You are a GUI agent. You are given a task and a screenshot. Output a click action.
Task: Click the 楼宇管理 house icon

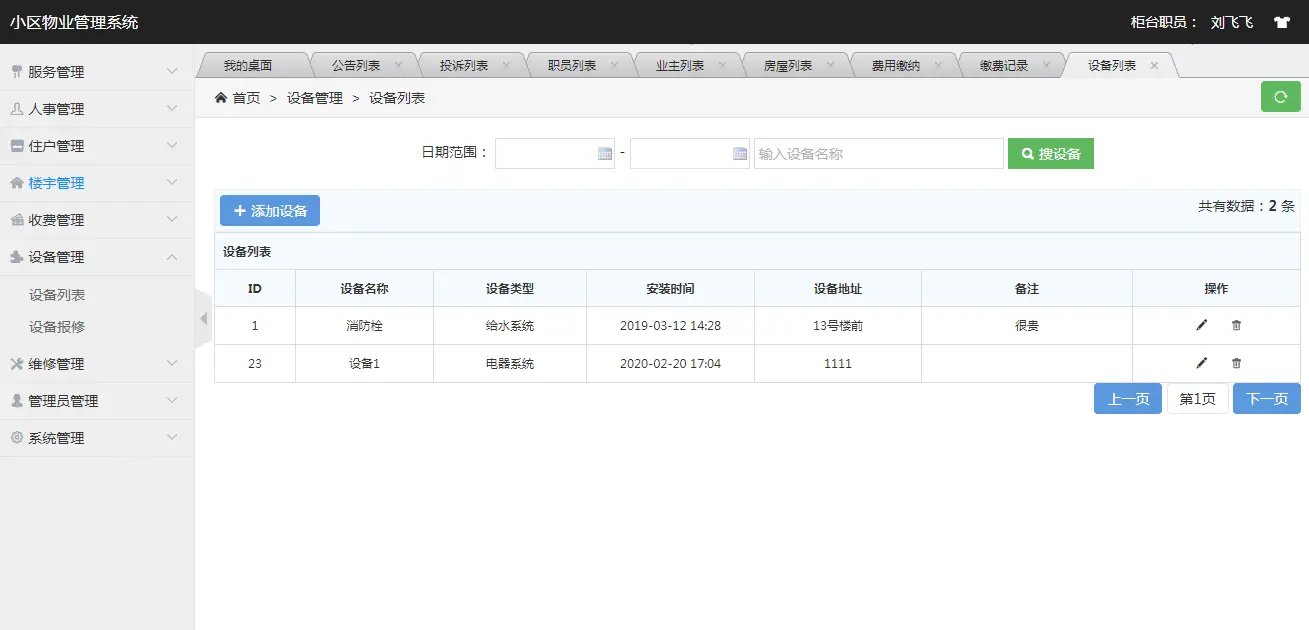(x=16, y=183)
